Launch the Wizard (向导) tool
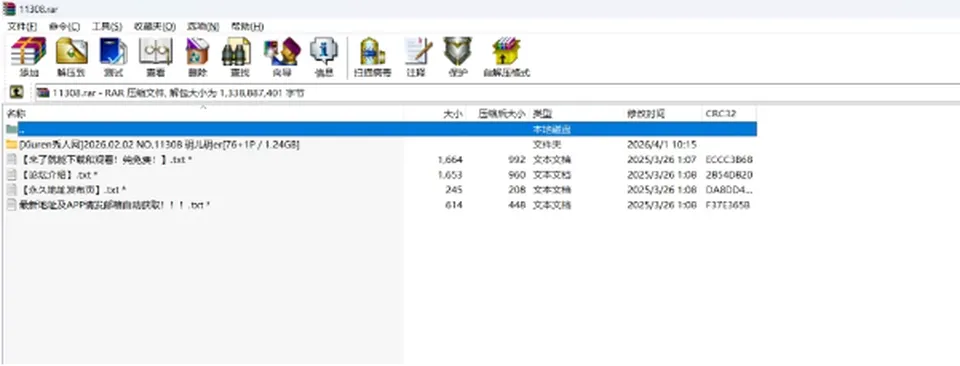Viewport: 960px width, 366px height. tap(282, 56)
